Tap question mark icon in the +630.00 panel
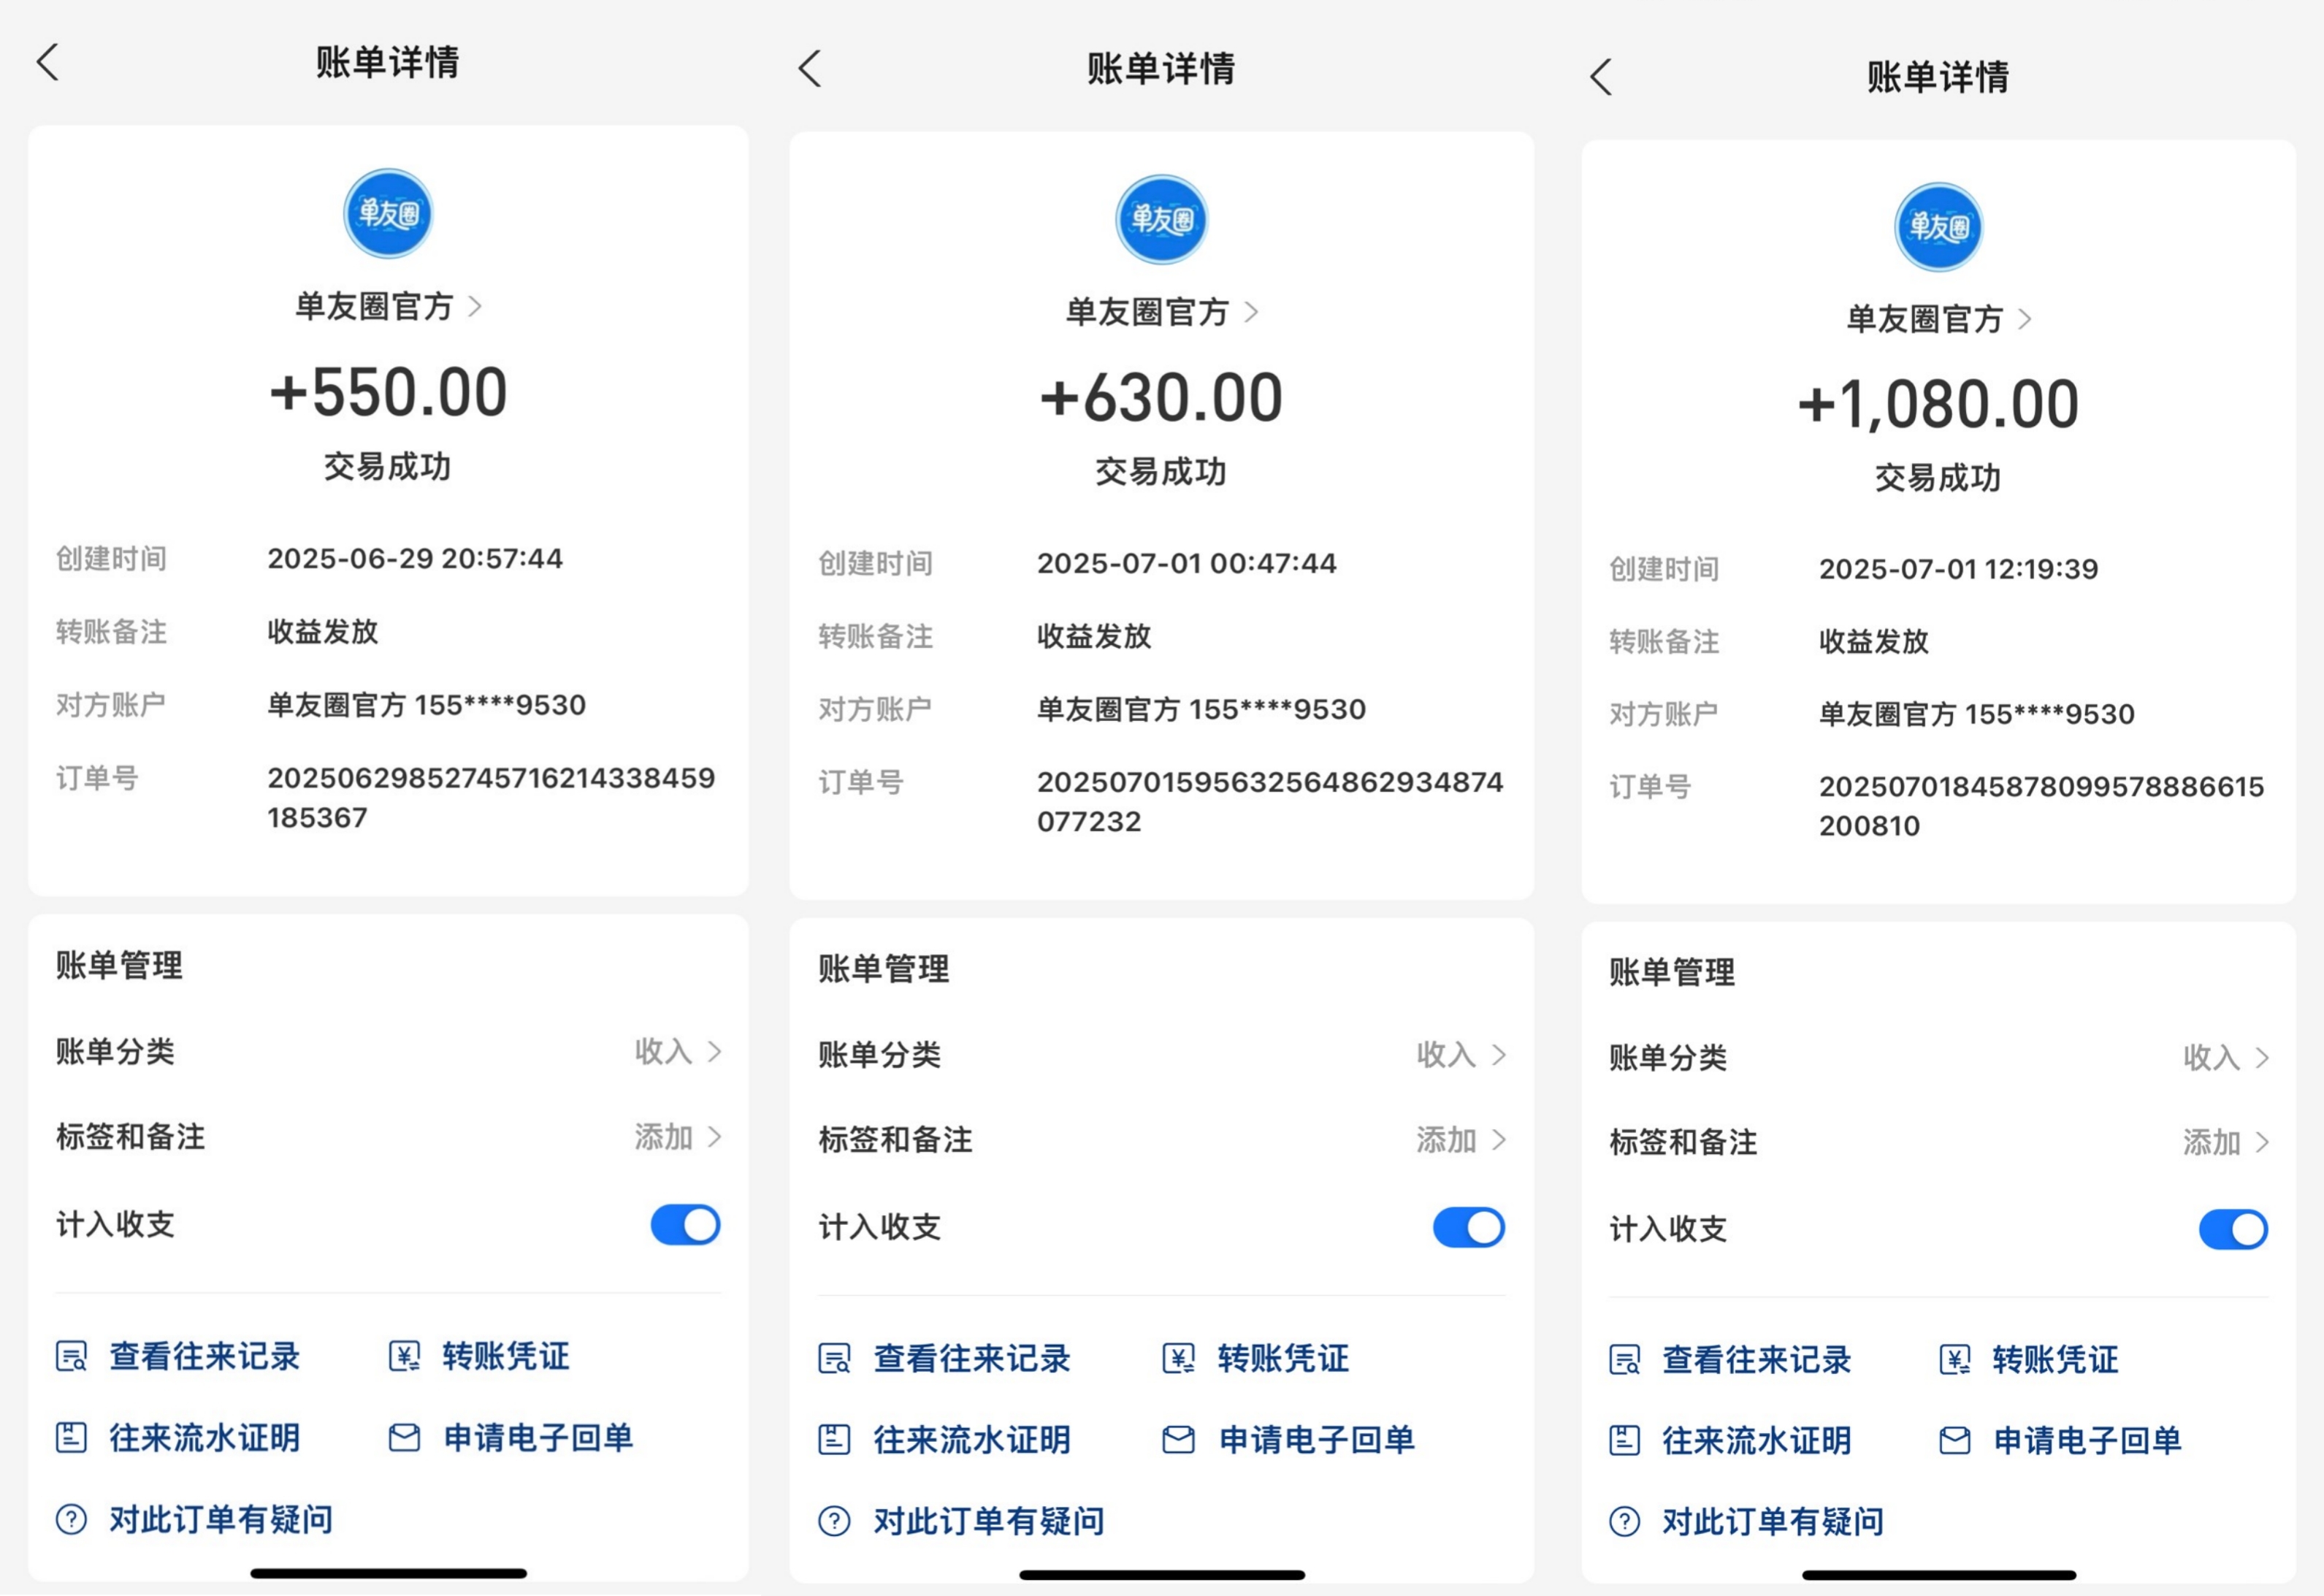Image resolution: width=2324 pixels, height=1596 pixels. 834,1521
